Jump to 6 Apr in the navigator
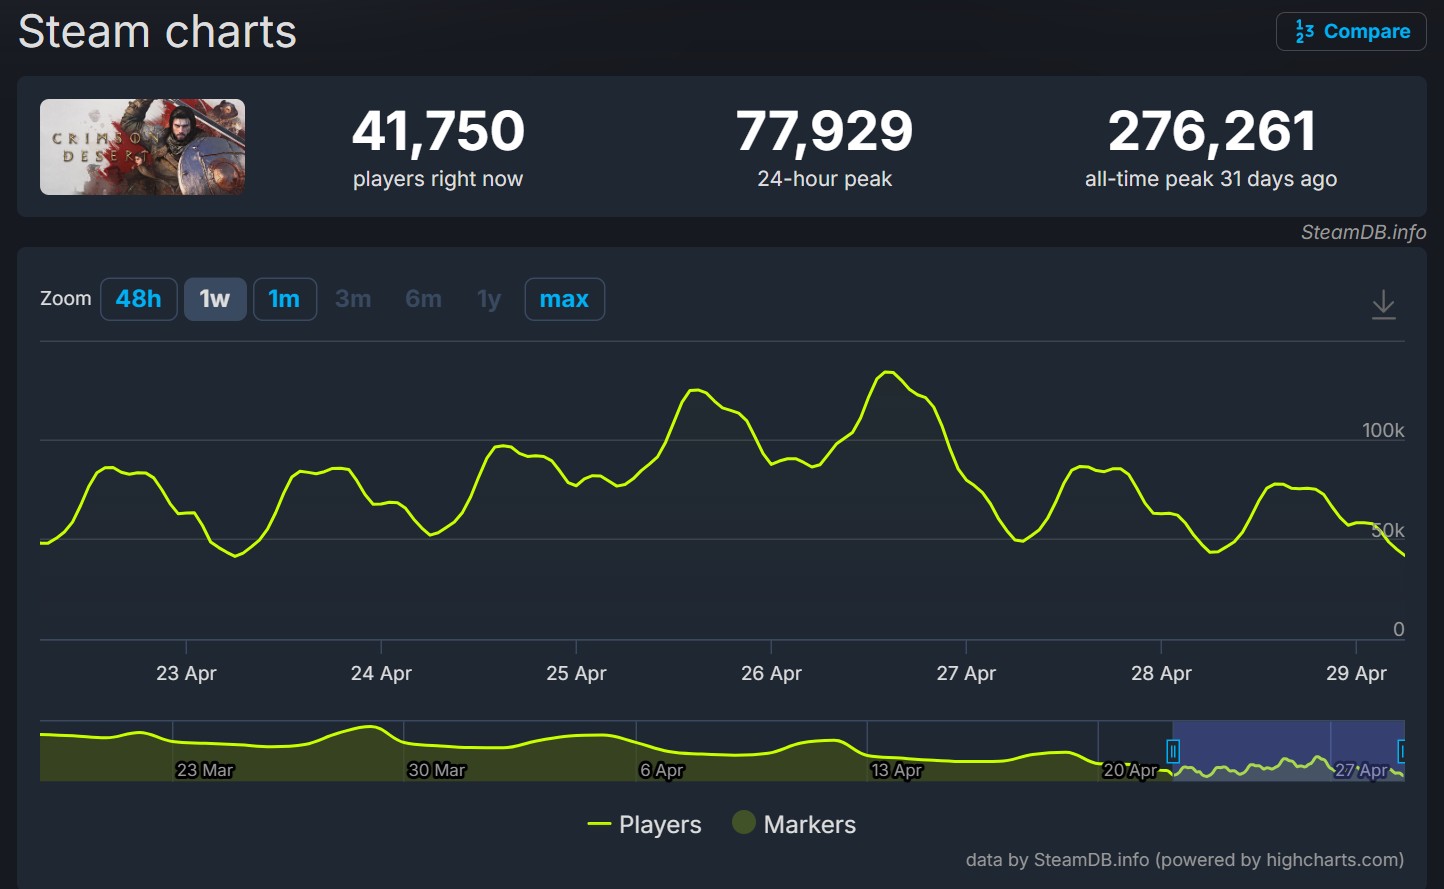The image size is (1444, 889). tap(661, 770)
